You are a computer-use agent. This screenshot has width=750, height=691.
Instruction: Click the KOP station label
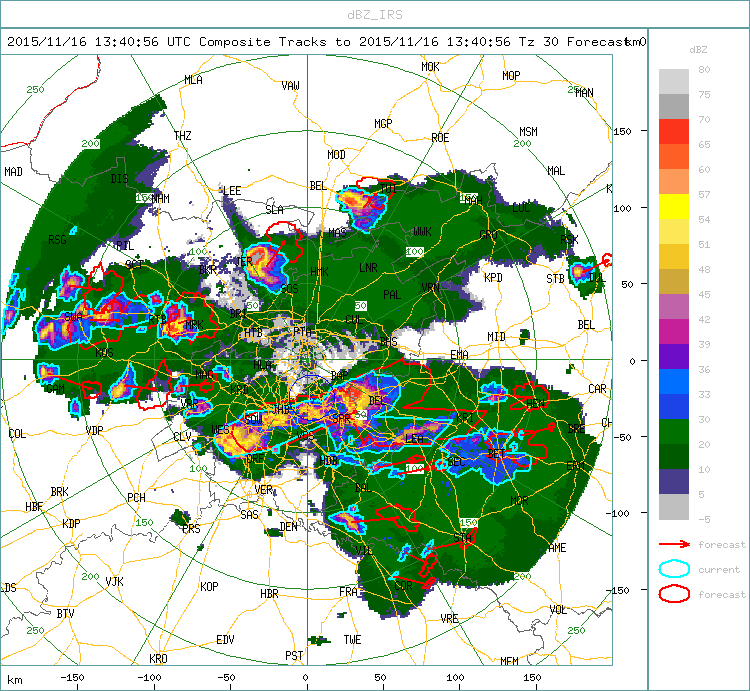click(x=209, y=587)
